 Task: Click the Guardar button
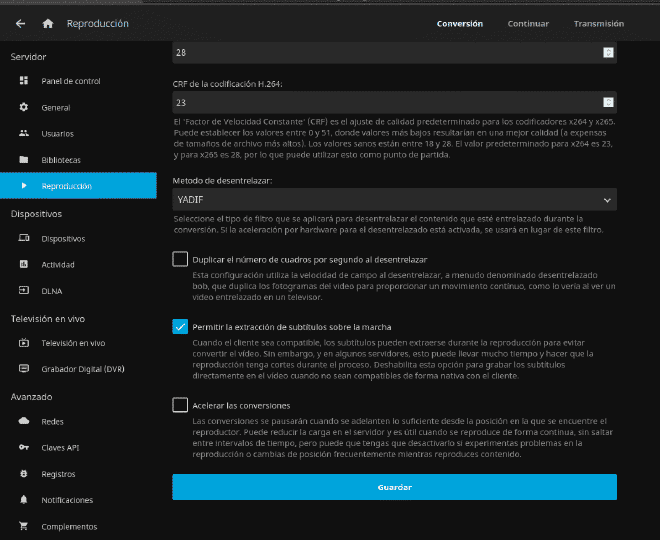coord(394,487)
